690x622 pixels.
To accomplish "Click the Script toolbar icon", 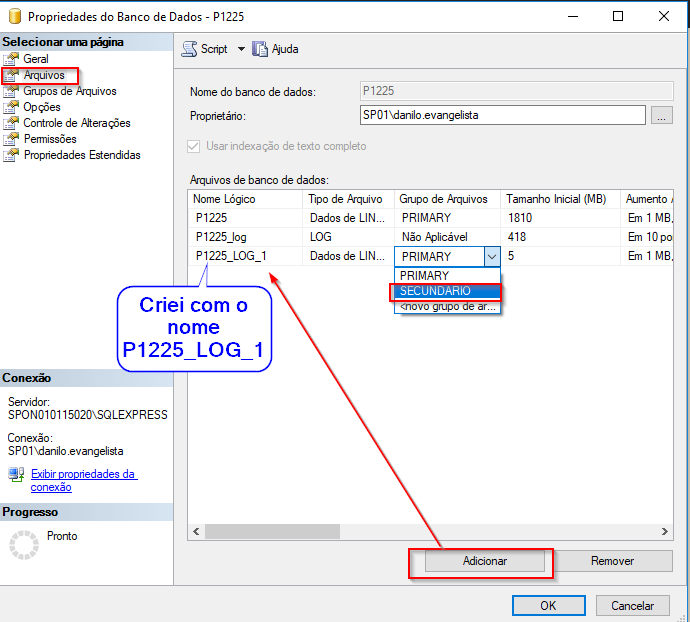I will (x=189, y=49).
